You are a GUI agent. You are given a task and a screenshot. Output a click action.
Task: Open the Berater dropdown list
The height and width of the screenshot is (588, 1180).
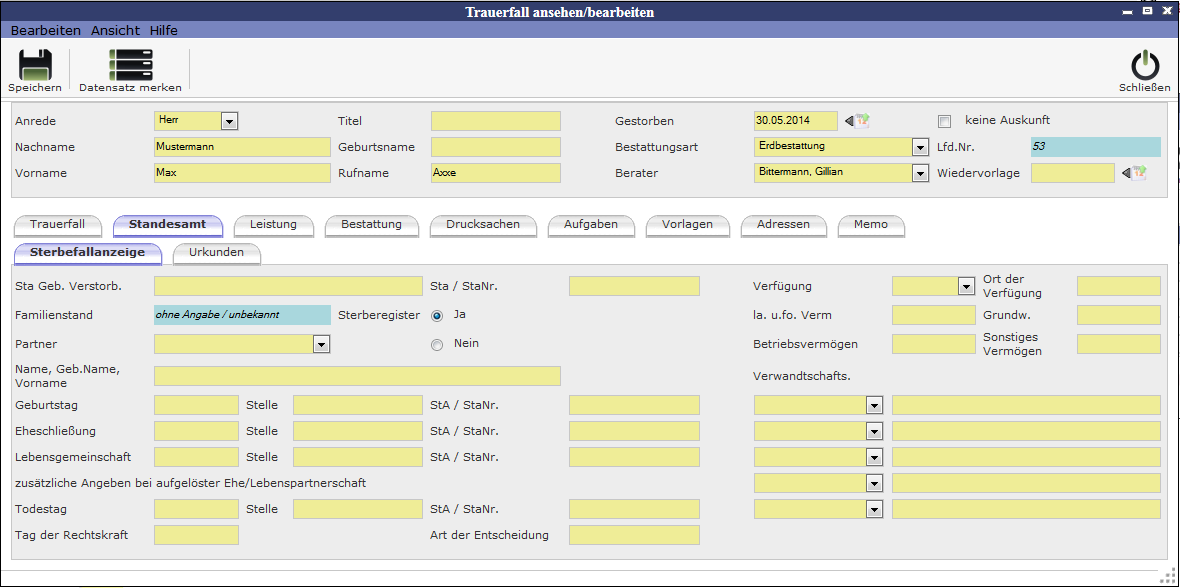(920, 173)
